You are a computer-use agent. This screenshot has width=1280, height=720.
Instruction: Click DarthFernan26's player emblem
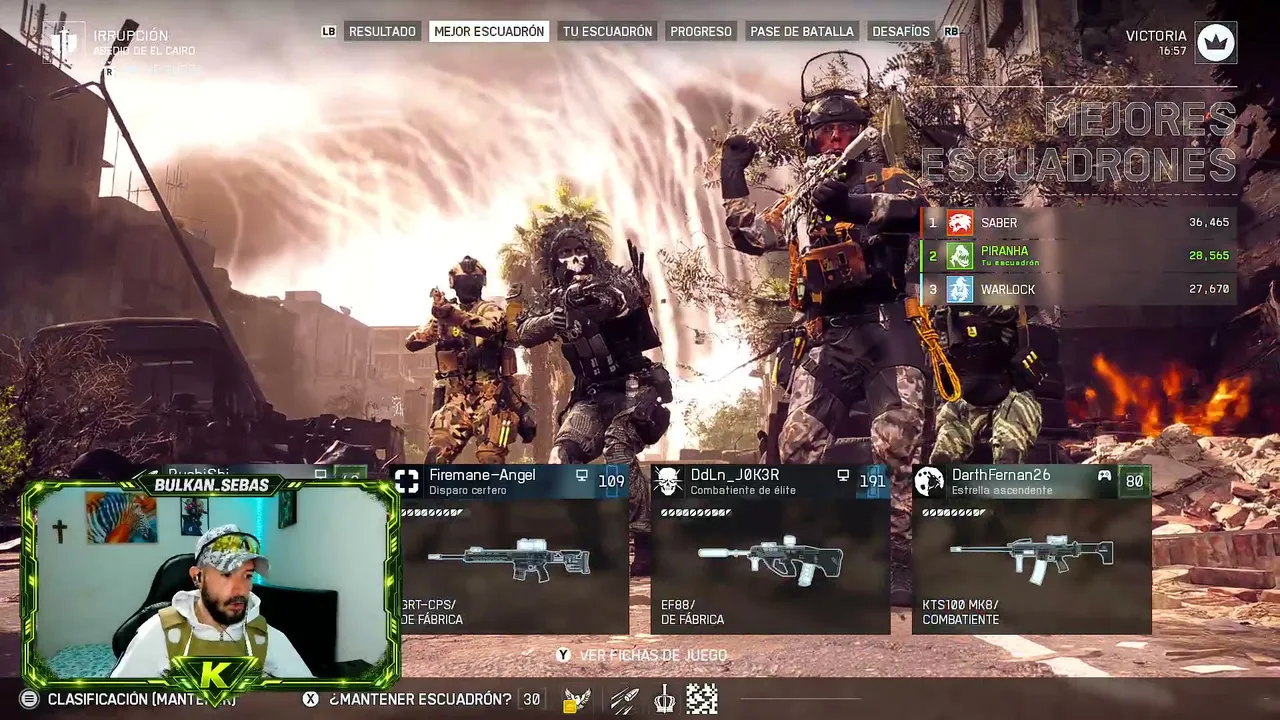point(929,481)
